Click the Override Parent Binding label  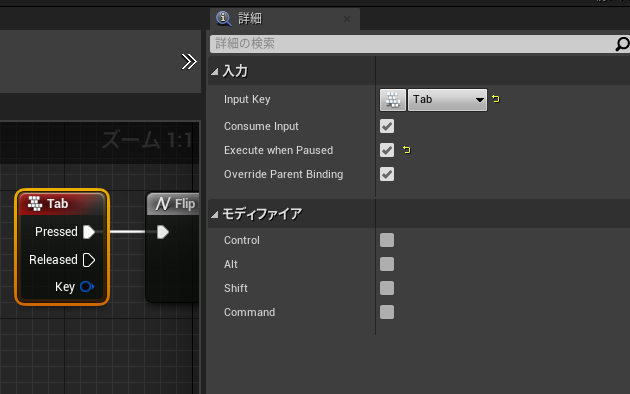tap(284, 174)
